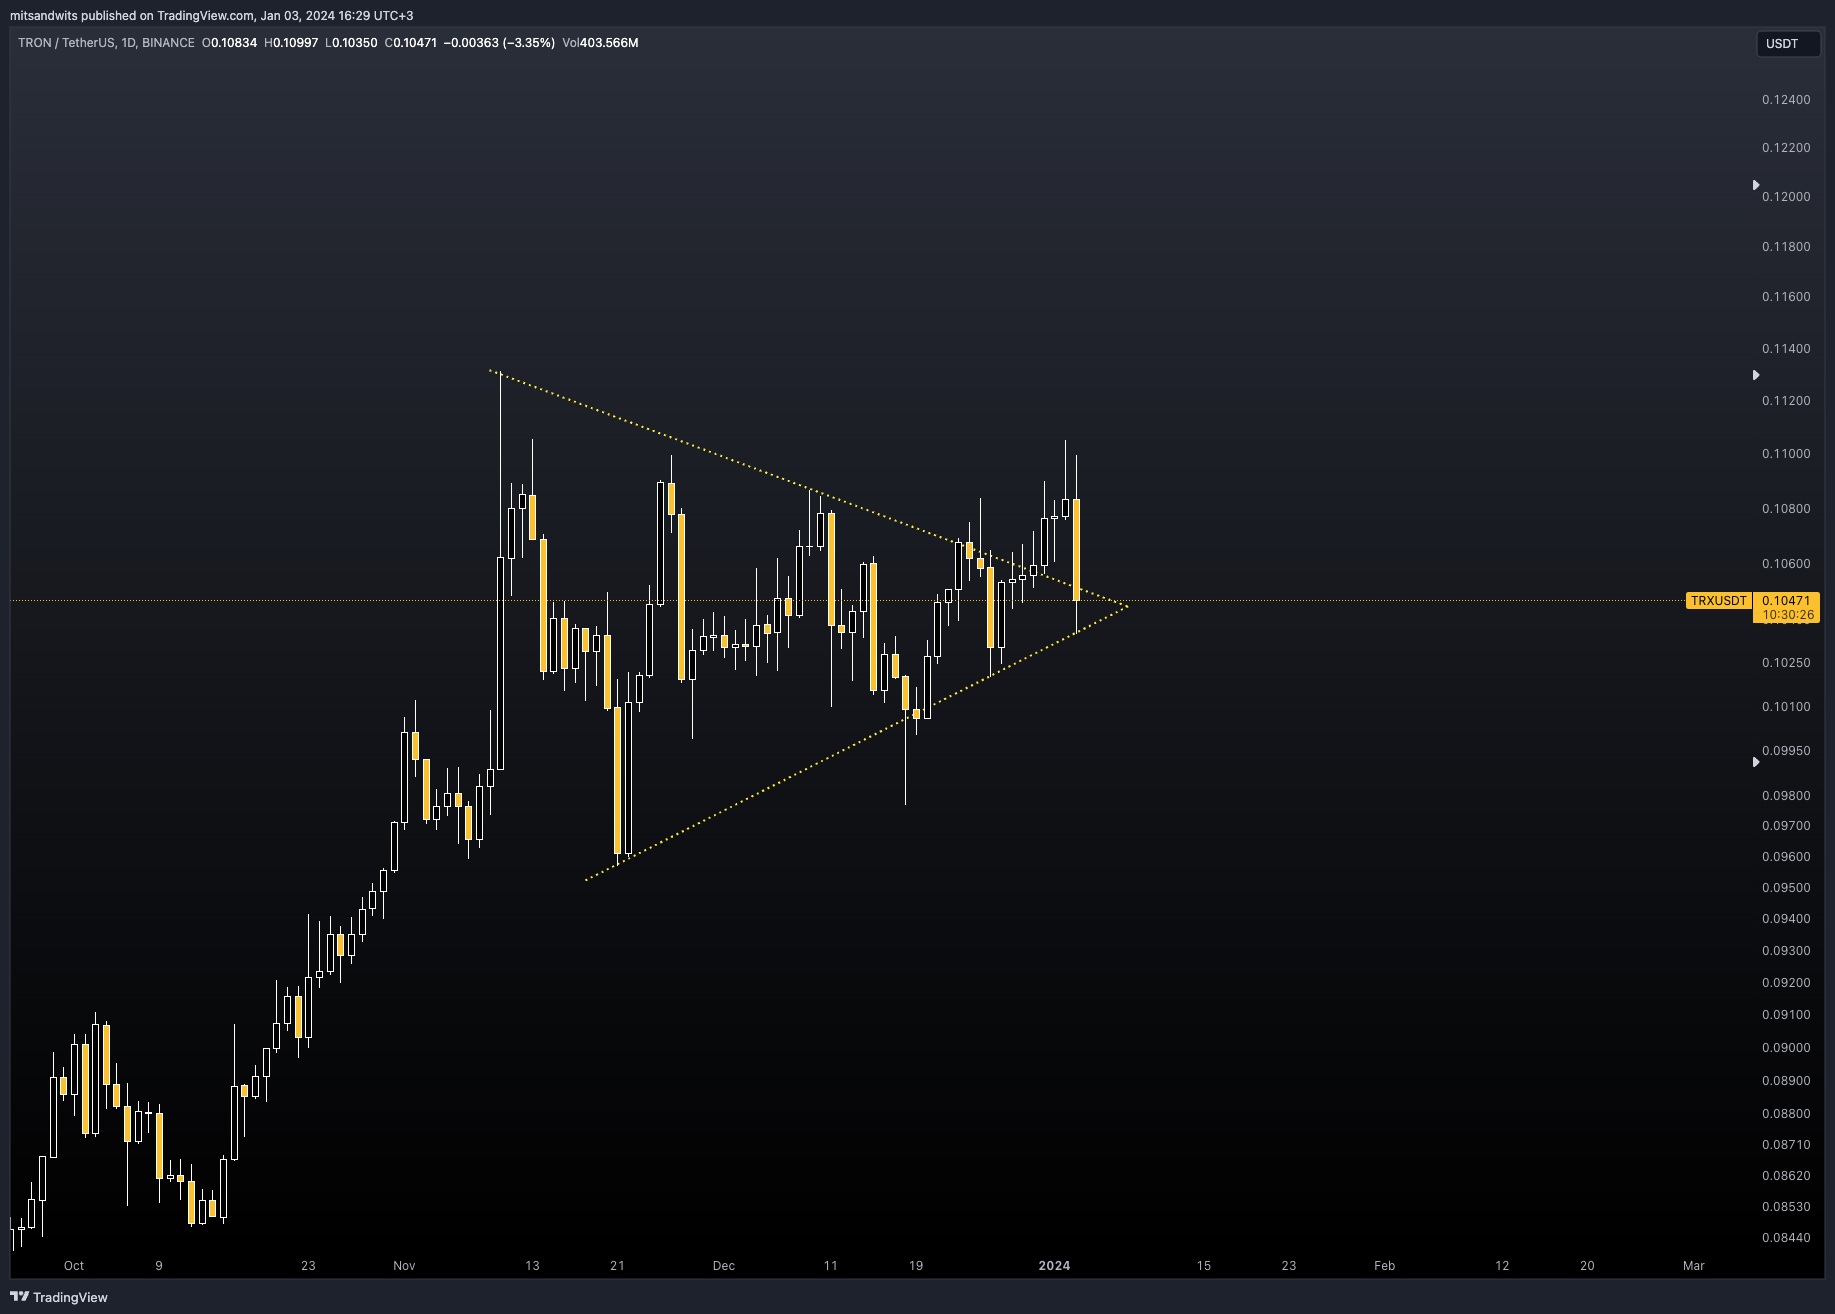Image resolution: width=1835 pixels, height=1314 pixels.
Task: Click the volume readout Vol403.566M
Action: (x=600, y=43)
